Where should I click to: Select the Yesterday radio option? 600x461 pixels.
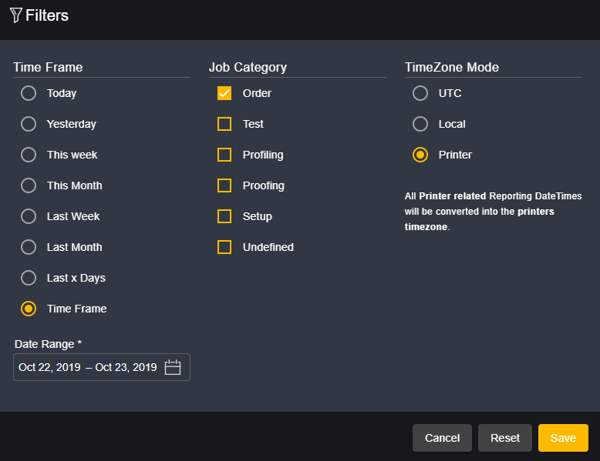pyautogui.click(x=29, y=124)
